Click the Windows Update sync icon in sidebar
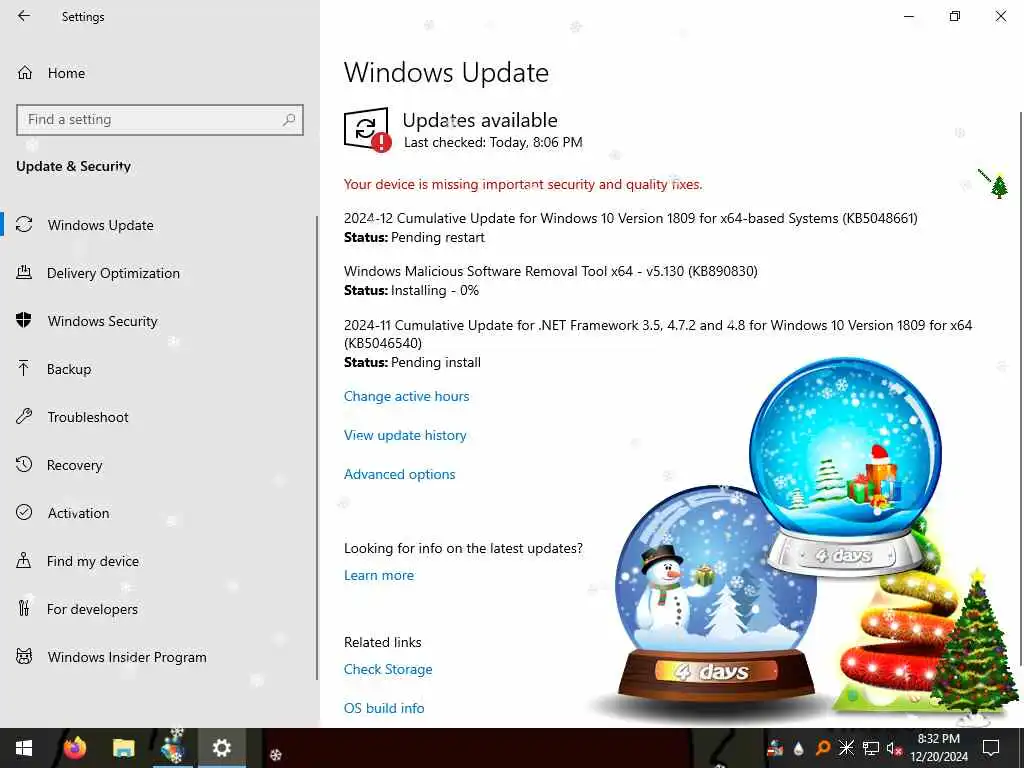 [24, 225]
